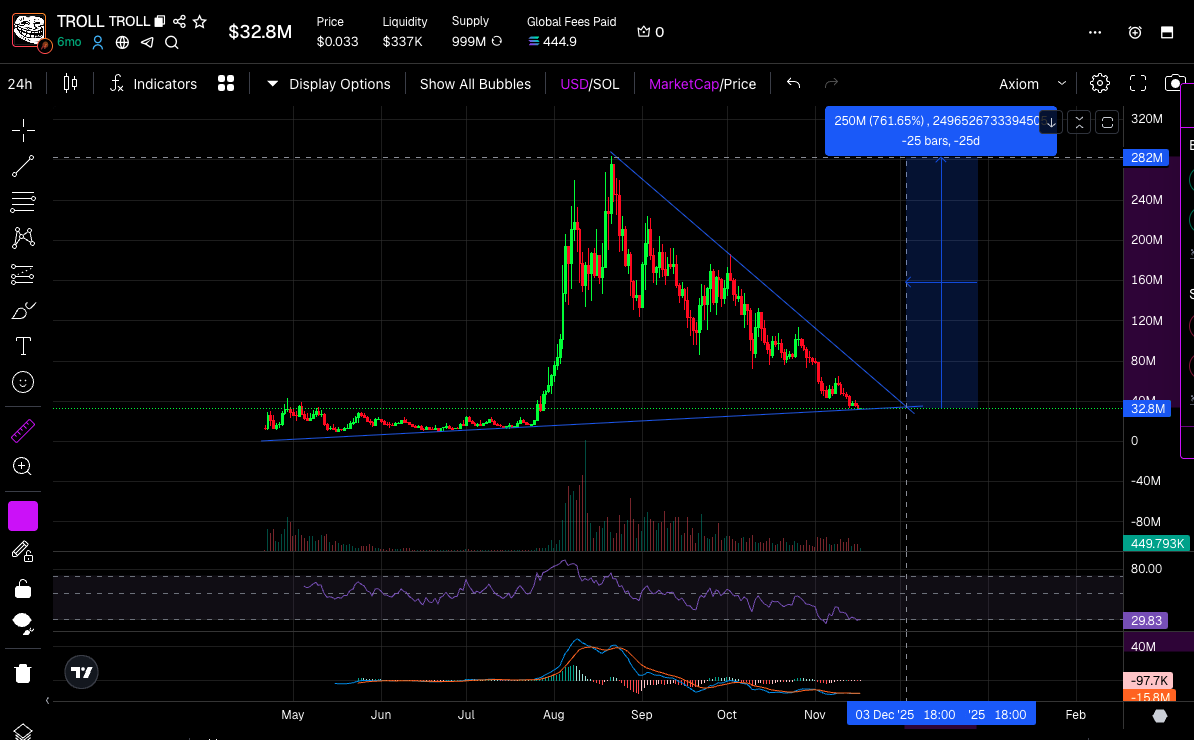The height and width of the screenshot is (740, 1194).
Task: Click the 449.793K volume label
Action: pyautogui.click(x=1157, y=544)
